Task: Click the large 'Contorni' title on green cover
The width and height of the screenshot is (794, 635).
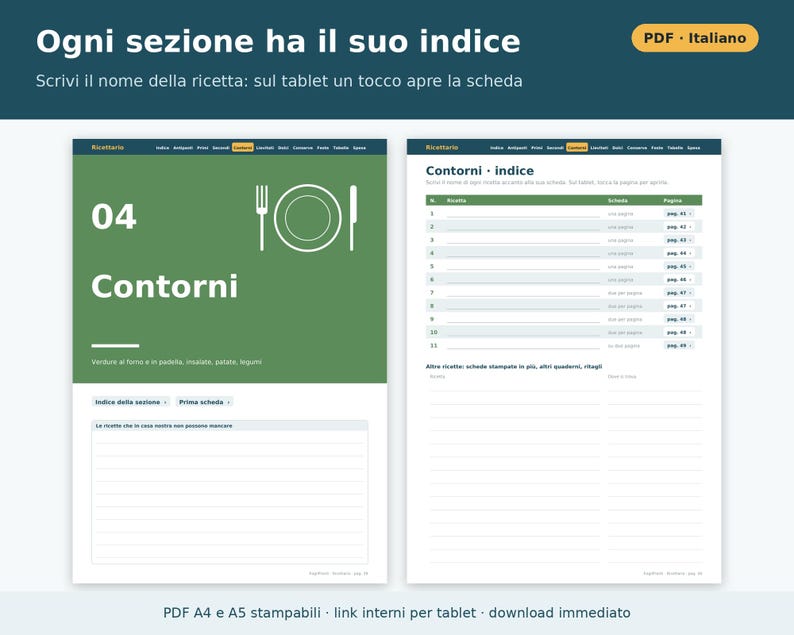Action: pos(165,286)
